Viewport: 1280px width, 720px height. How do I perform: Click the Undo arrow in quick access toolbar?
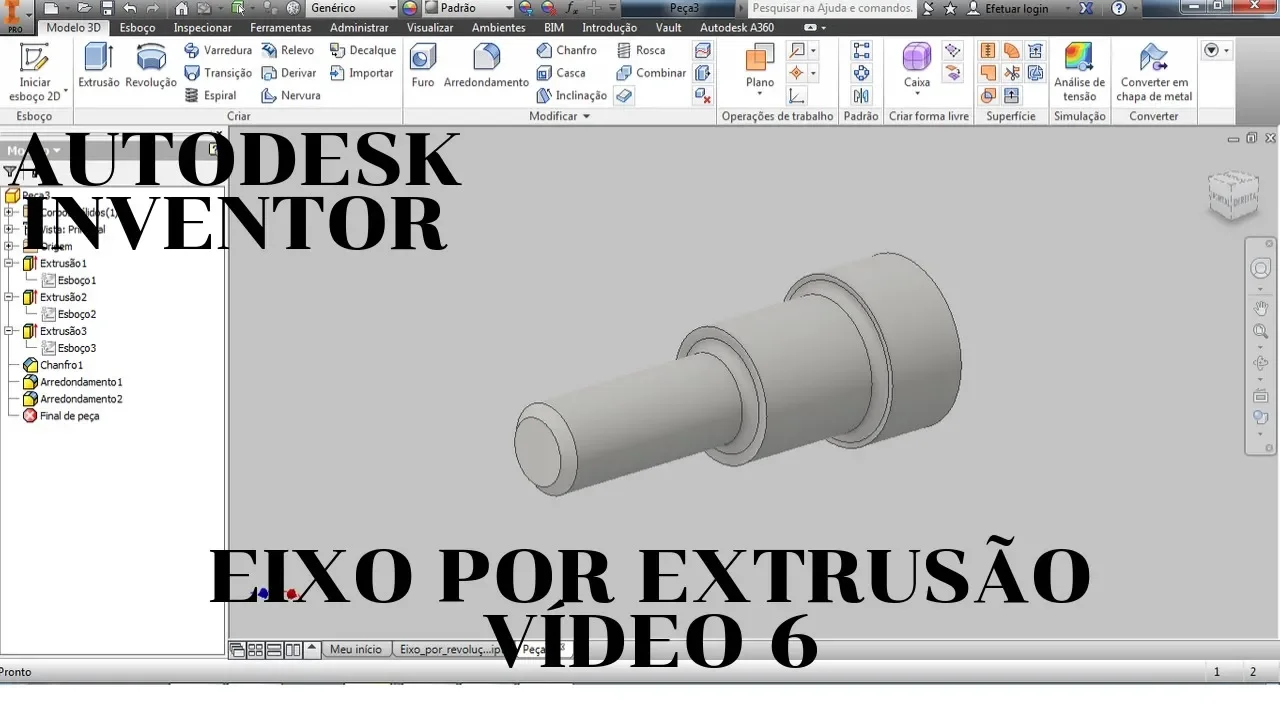tap(129, 8)
